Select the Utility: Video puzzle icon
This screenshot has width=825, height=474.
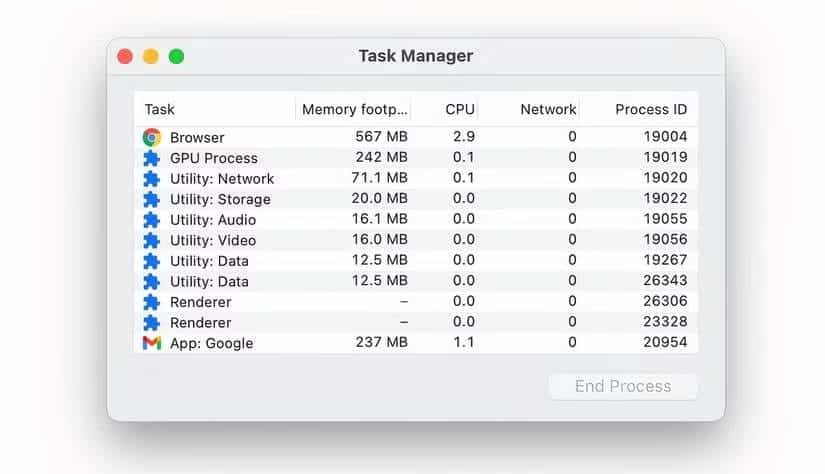pos(152,240)
